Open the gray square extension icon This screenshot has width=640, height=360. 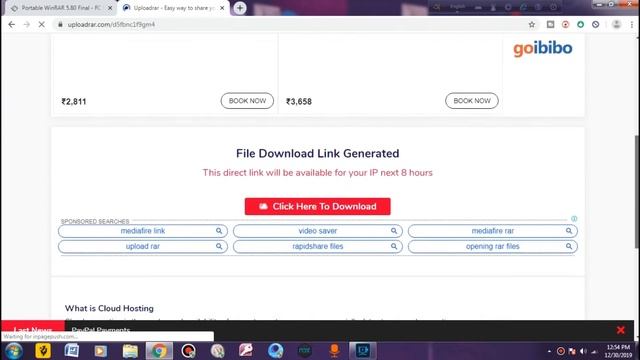550,24
